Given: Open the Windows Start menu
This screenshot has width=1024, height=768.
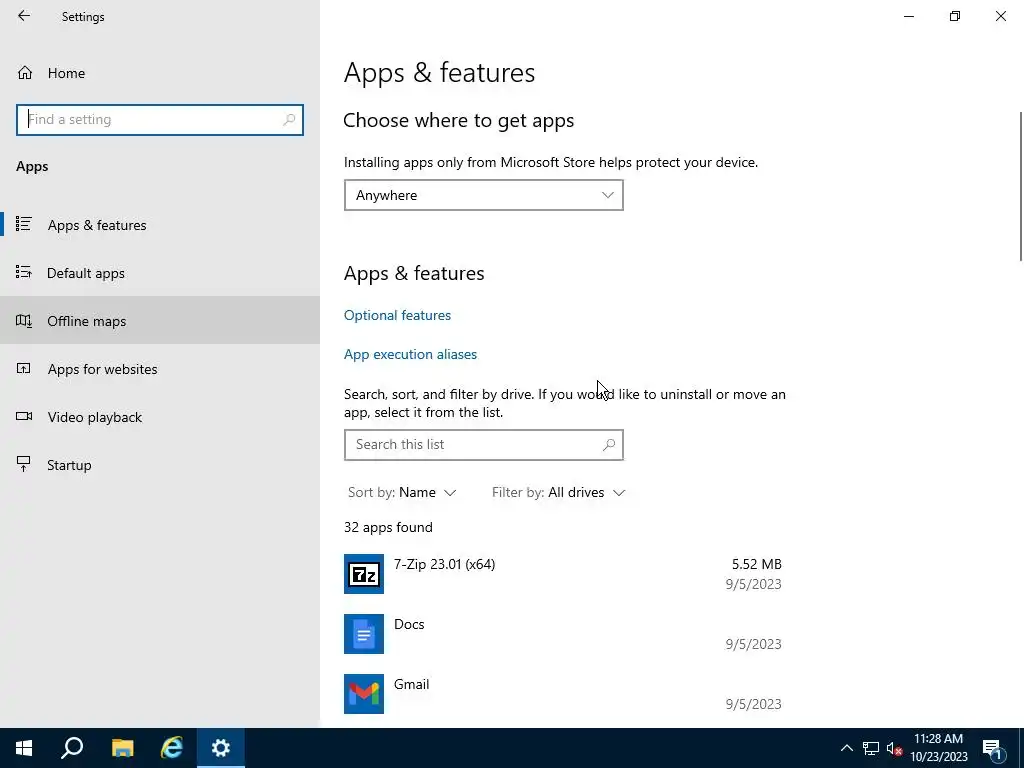Looking at the screenshot, I should [24, 748].
